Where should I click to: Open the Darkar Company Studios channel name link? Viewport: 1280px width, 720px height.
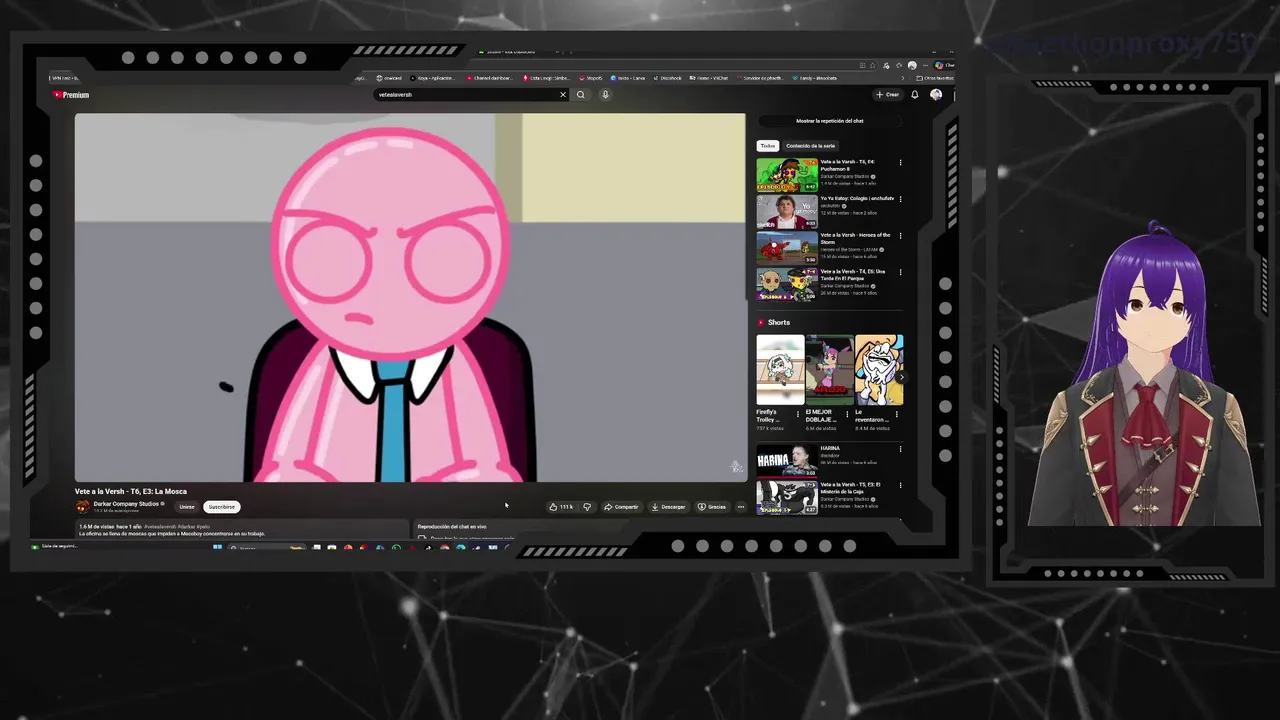pyautogui.click(x=126, y=504)
